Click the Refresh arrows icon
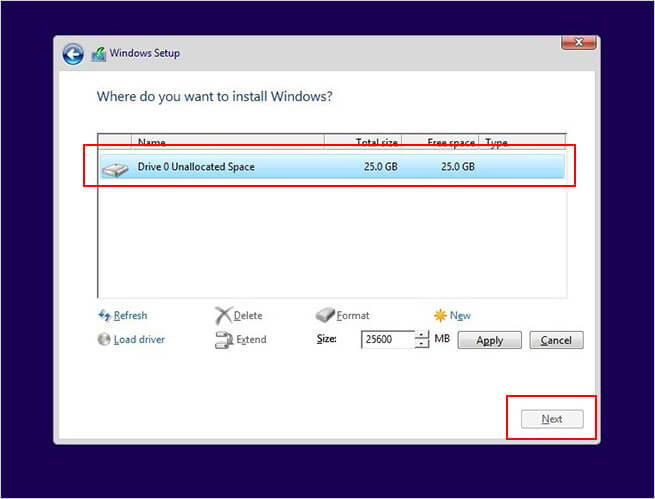Viewport: 655px width, 499px height. (104, 315)
